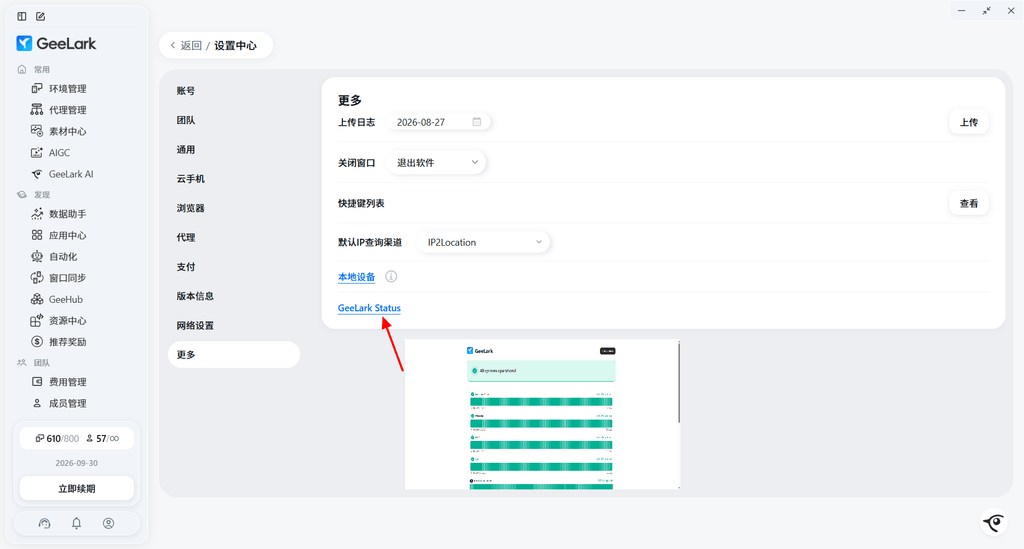
Task: Click the GeeLark logo
Action: coord(56,44)
